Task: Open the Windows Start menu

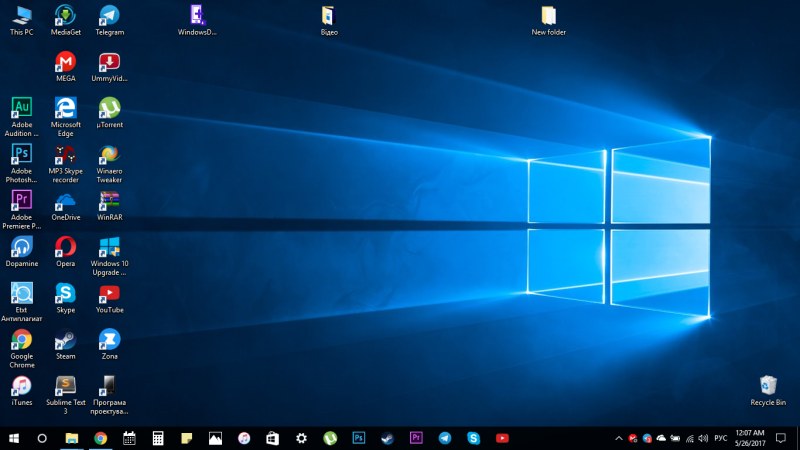Action: coord(14,438)
